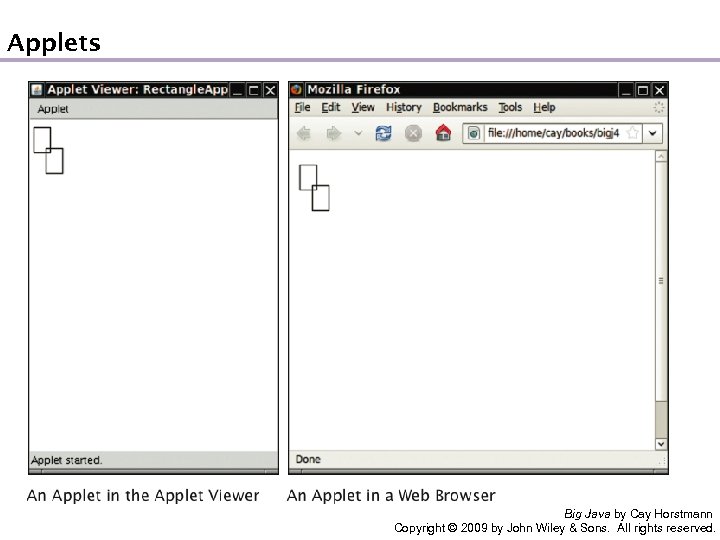Click the Firefox logo icon in title bar
720x540 pixels.
coord(296,90)
